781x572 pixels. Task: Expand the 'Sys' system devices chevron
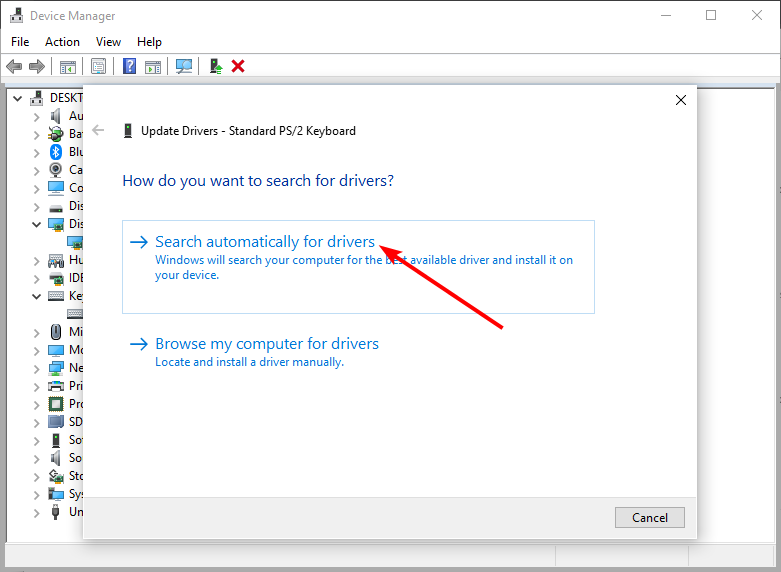tap(36, 494)
